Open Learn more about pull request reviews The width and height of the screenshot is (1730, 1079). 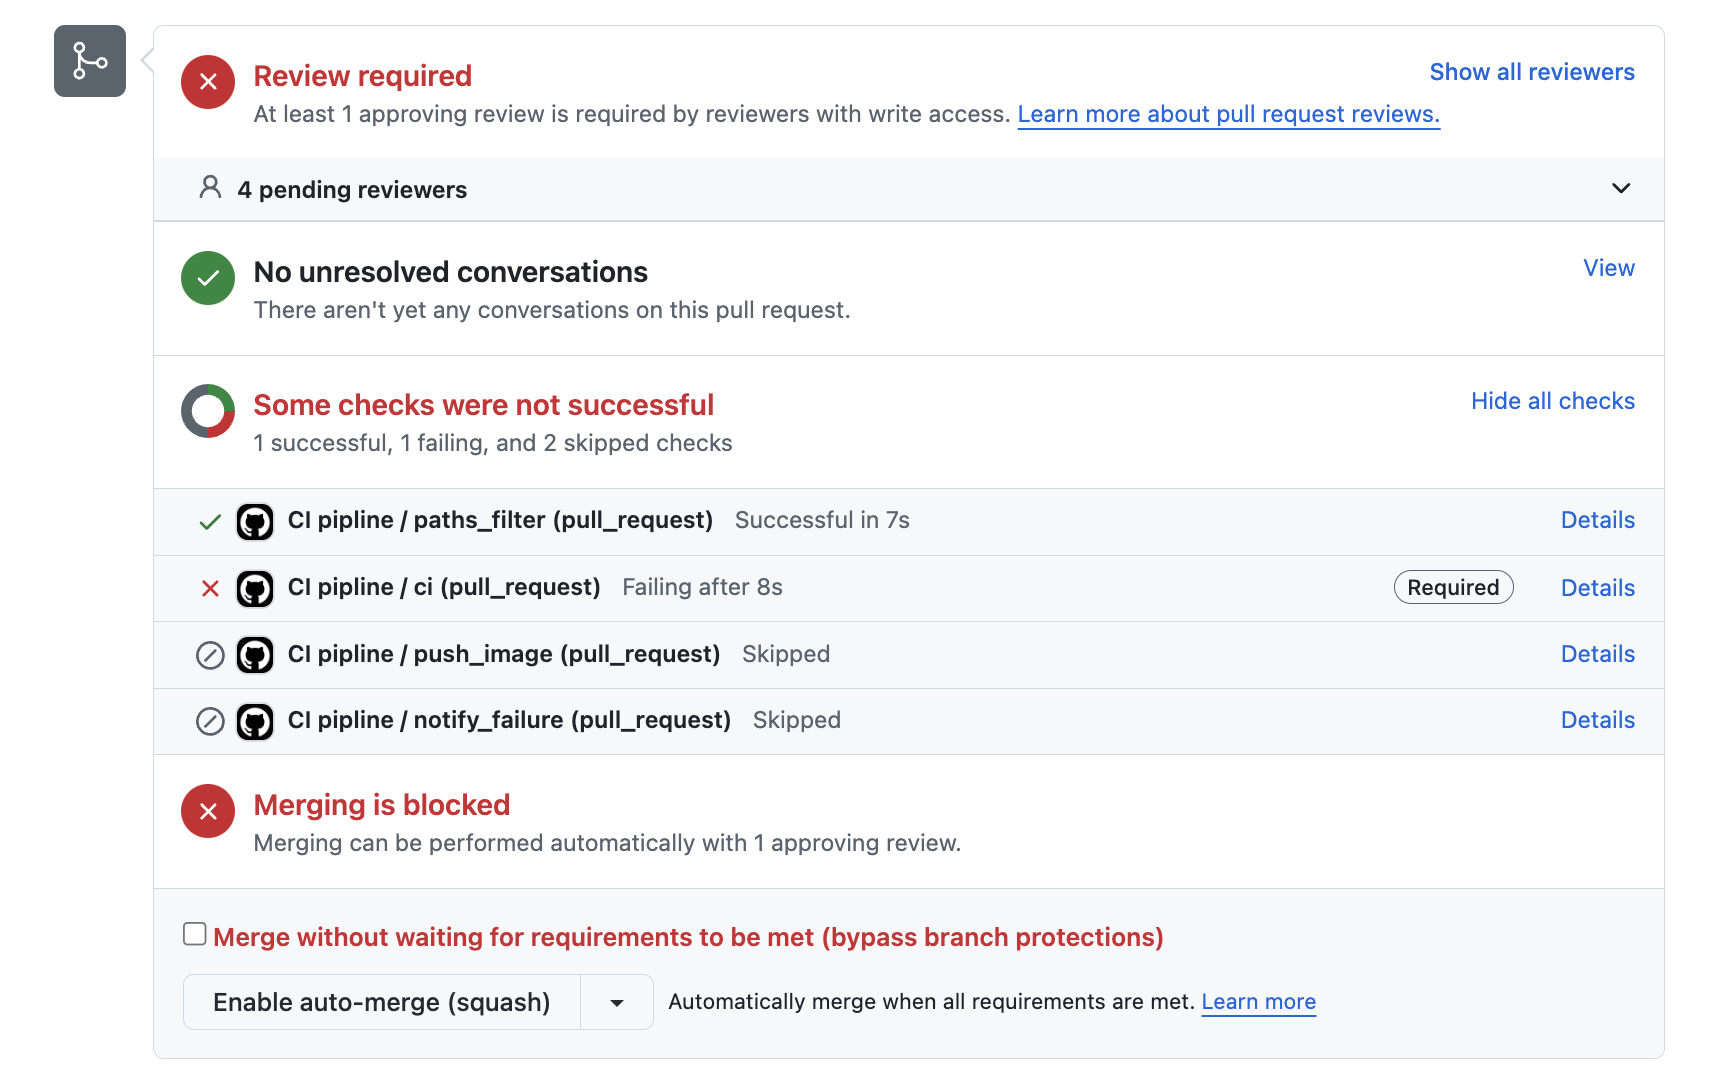1228,115
